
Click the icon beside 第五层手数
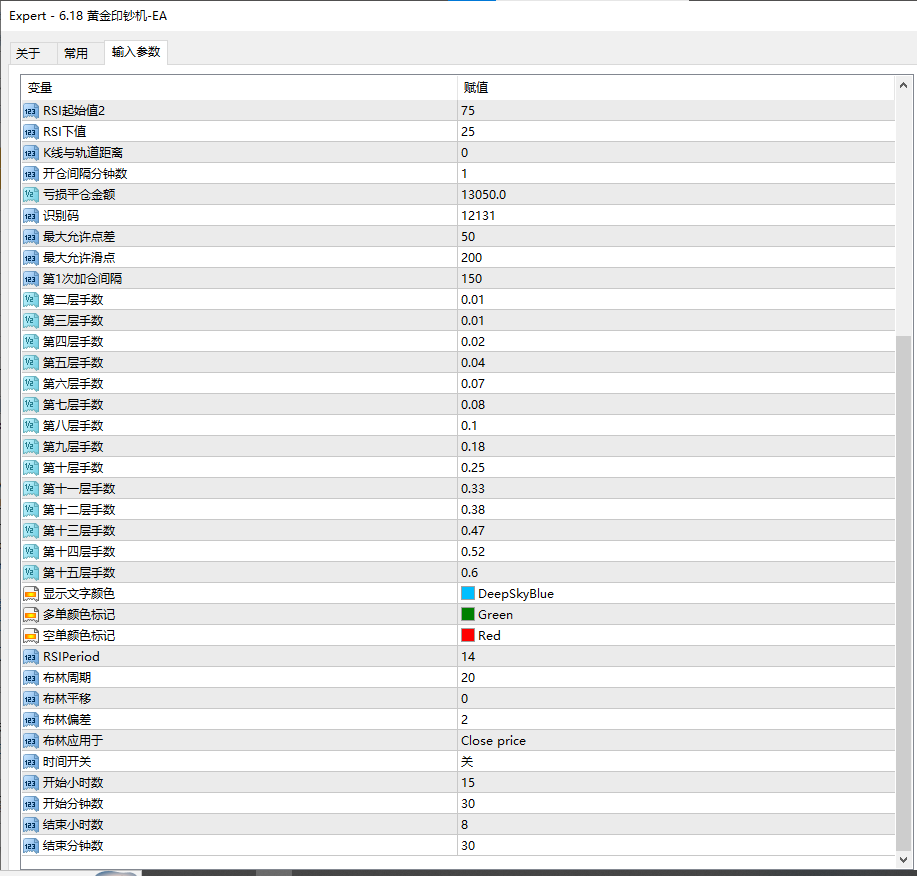(x=31, y=363)
